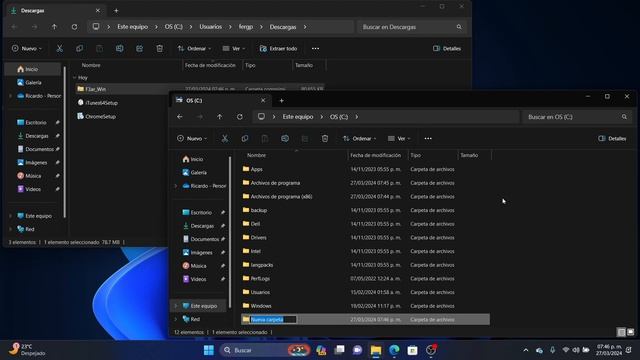
Task: Refresh the Descargas window
Action: 74,27
